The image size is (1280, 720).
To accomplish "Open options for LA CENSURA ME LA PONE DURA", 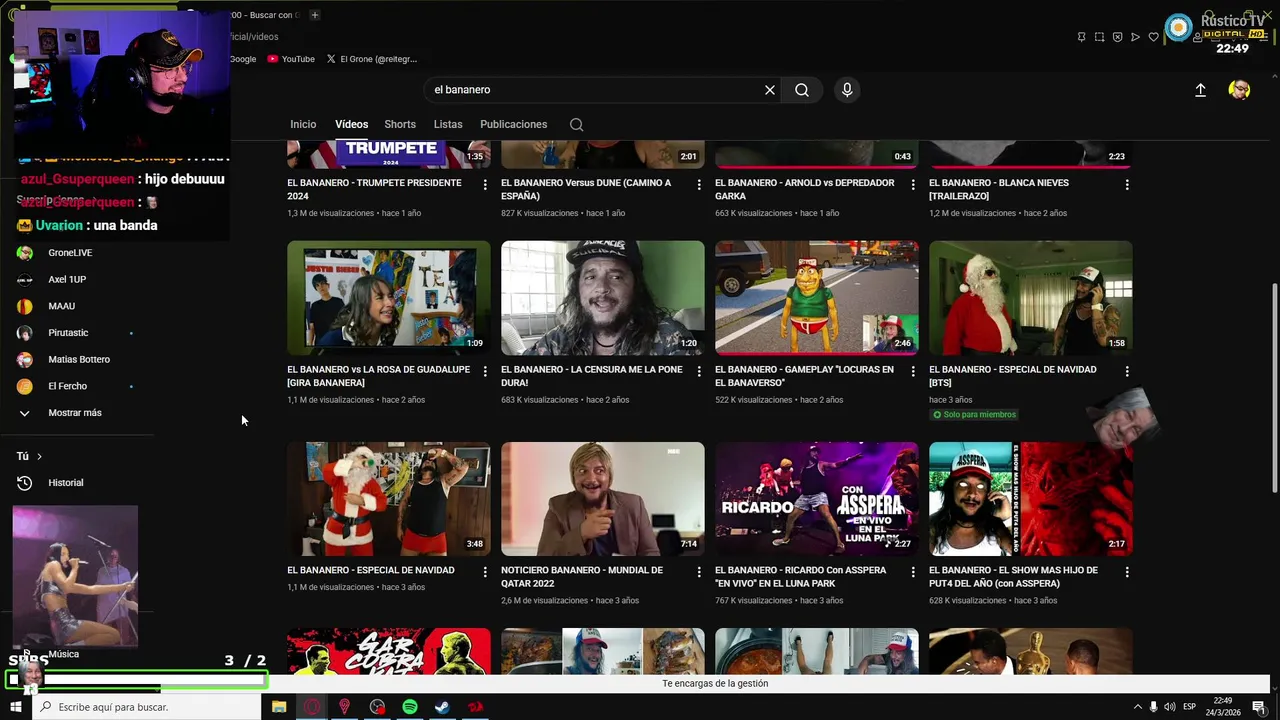I will [699, 371].
